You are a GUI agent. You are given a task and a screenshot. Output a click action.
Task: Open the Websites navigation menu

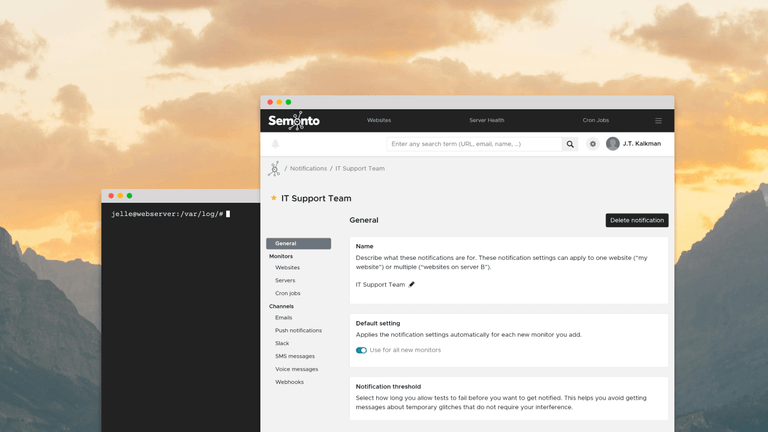pos(379,120)
